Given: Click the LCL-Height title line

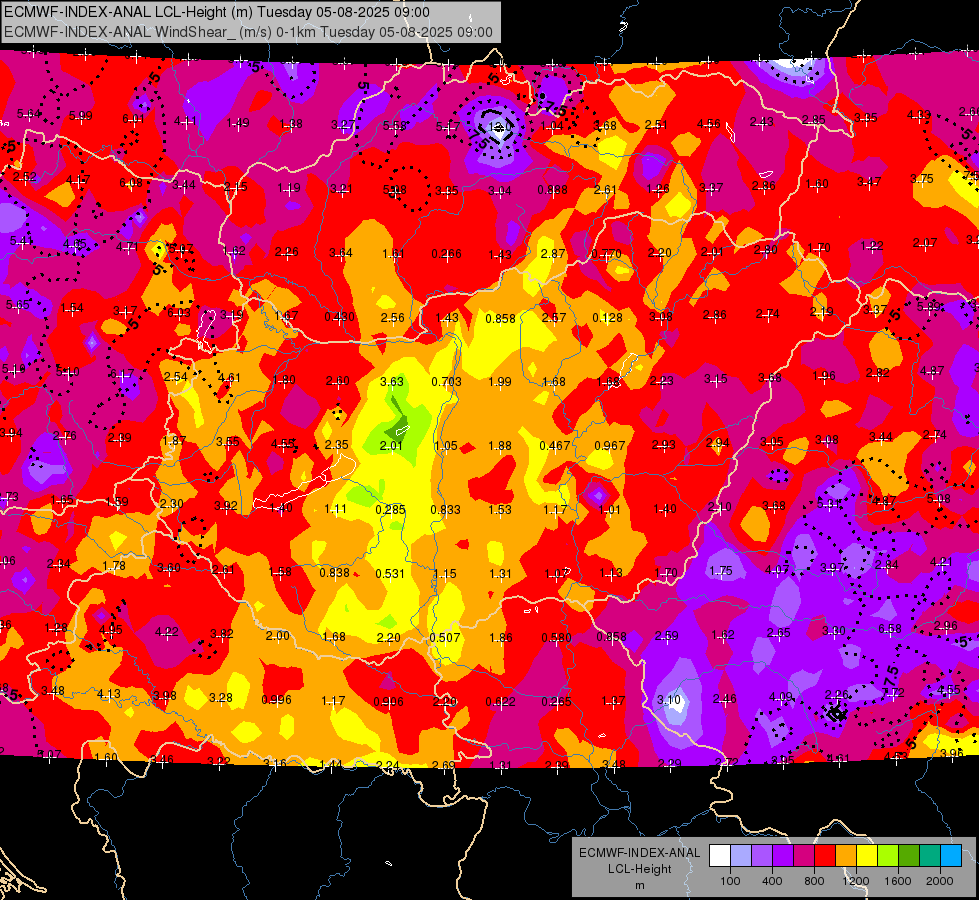Looking at the screenshot, I should pyautogui.click(x=217, y=12).
